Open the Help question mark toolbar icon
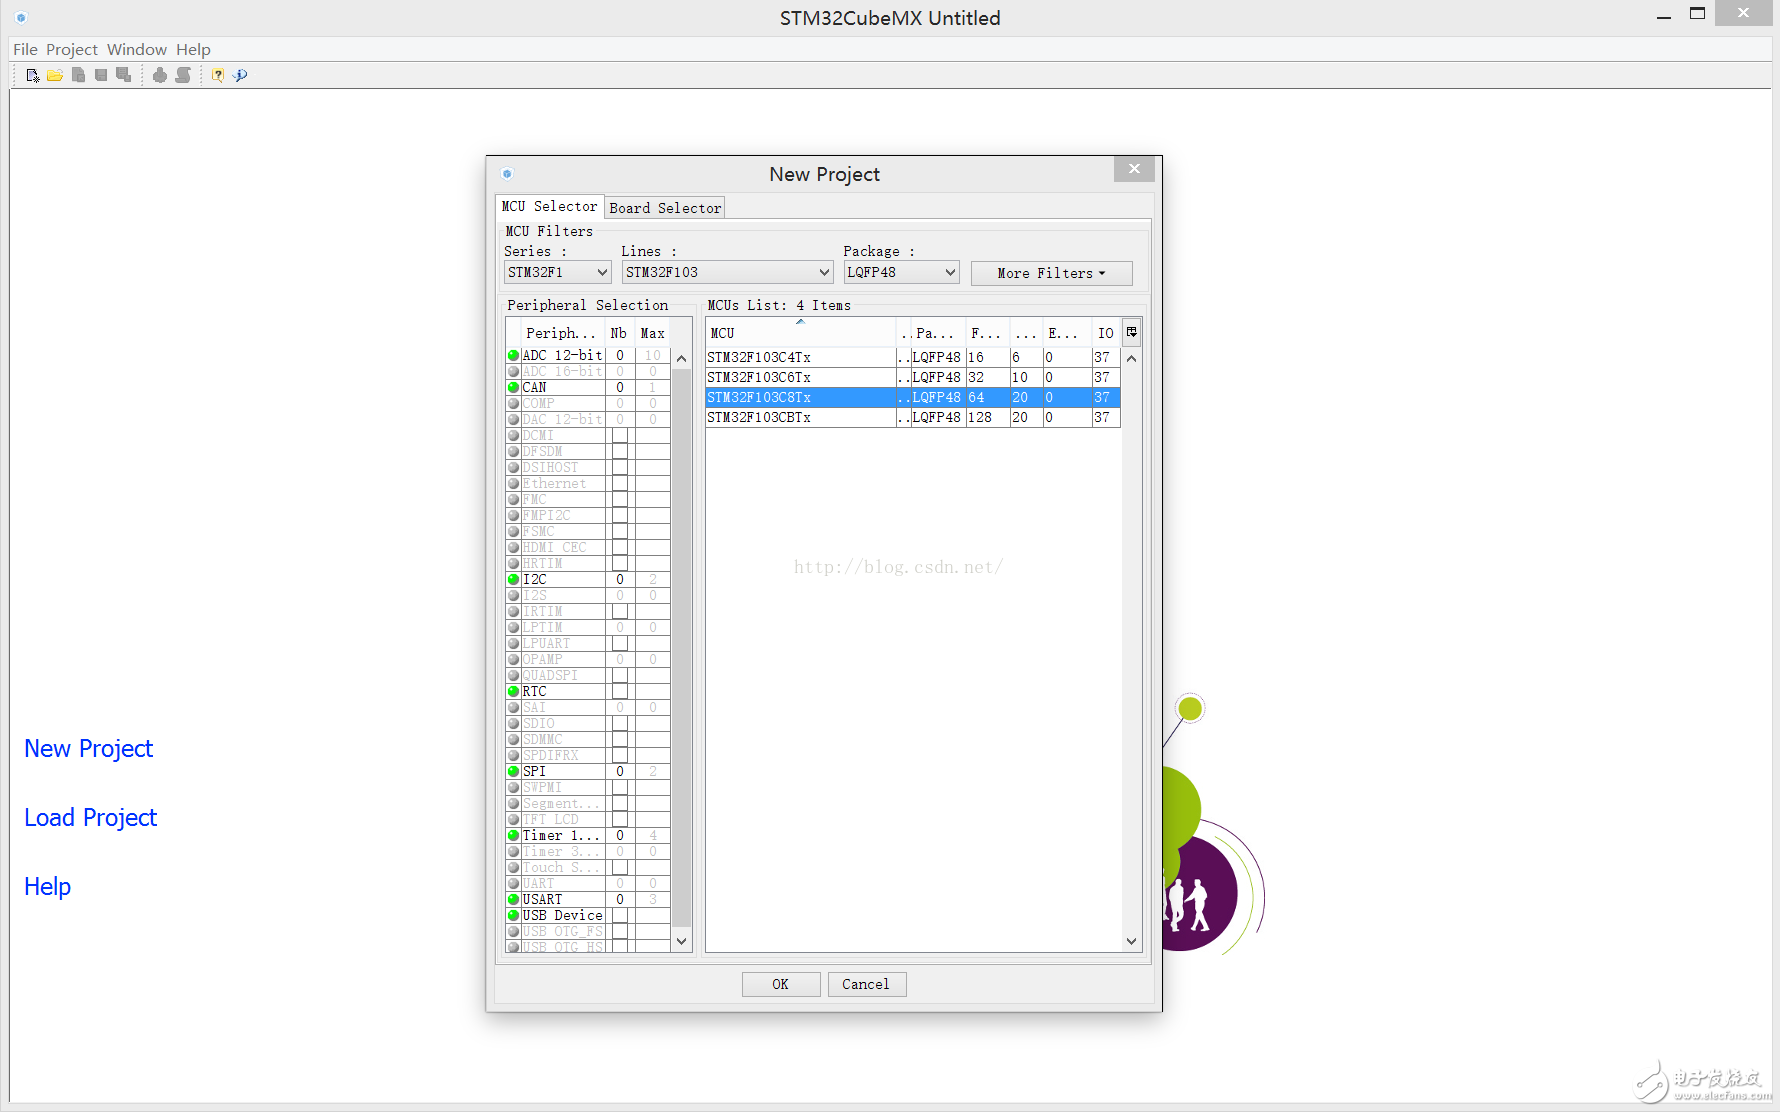 [218, 74]
